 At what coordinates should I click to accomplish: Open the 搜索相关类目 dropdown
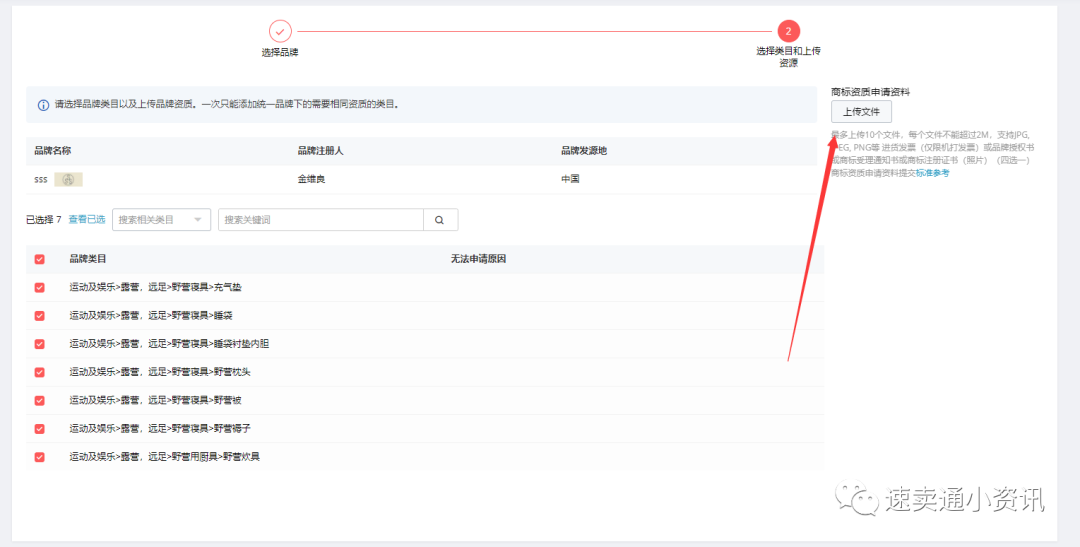click(153, 220)
